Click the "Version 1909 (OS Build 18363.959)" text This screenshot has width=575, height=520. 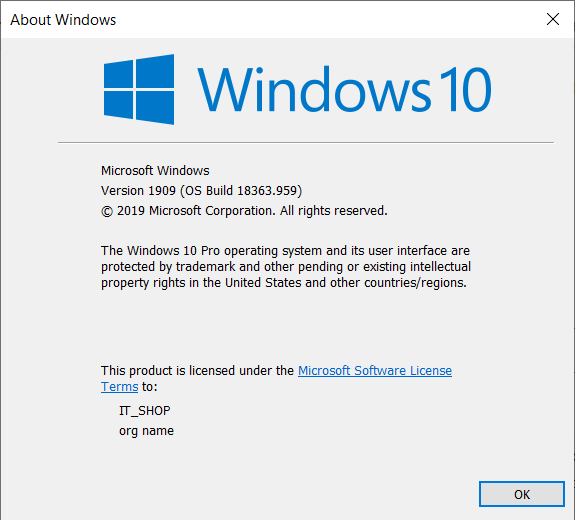click(201, 191)
